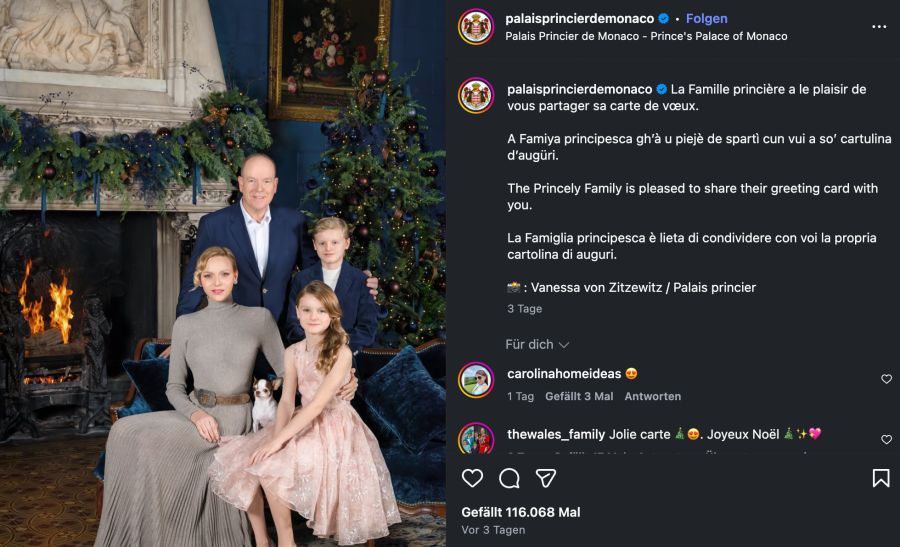Open the "Gefällt 116.068 Mal" likes list
900x547 pixels.
(520, 512)
